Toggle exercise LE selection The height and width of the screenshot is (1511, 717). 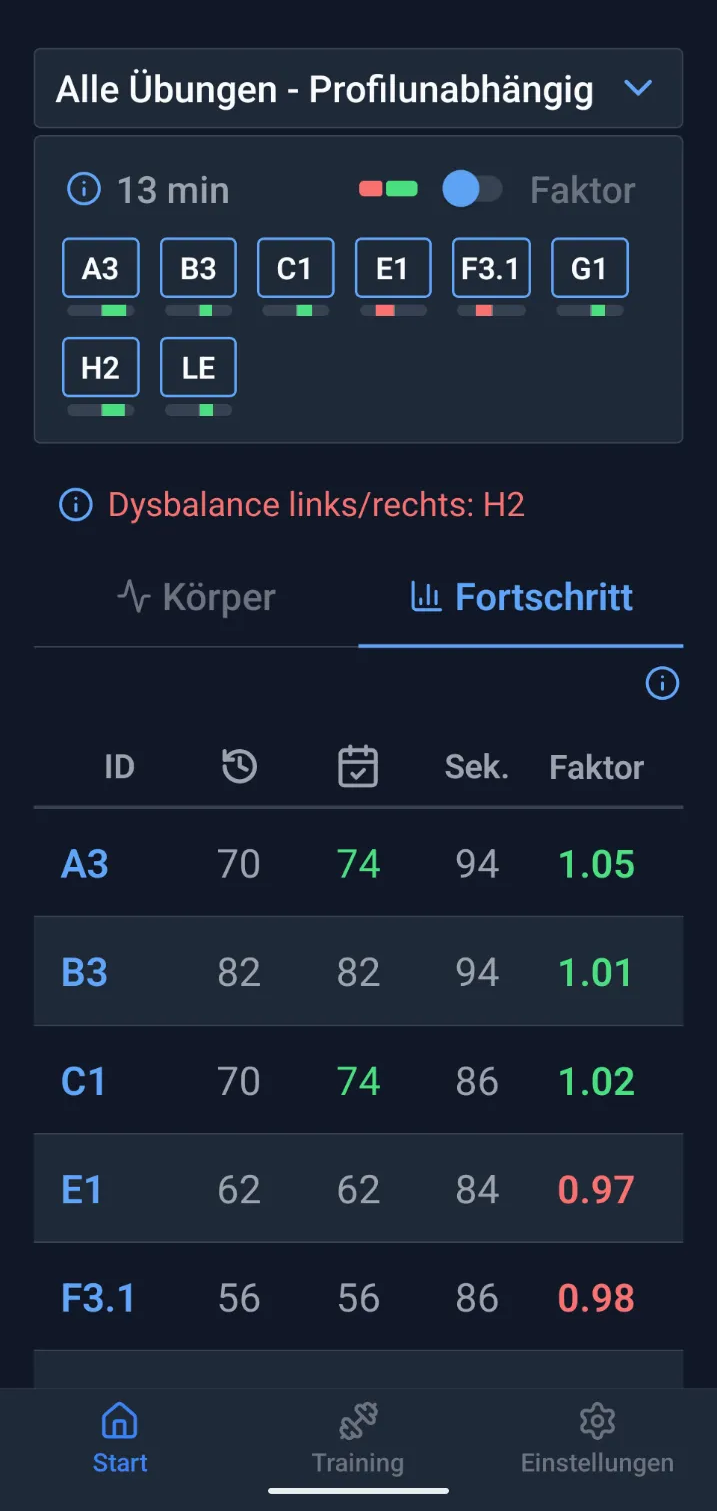point(197,367)
